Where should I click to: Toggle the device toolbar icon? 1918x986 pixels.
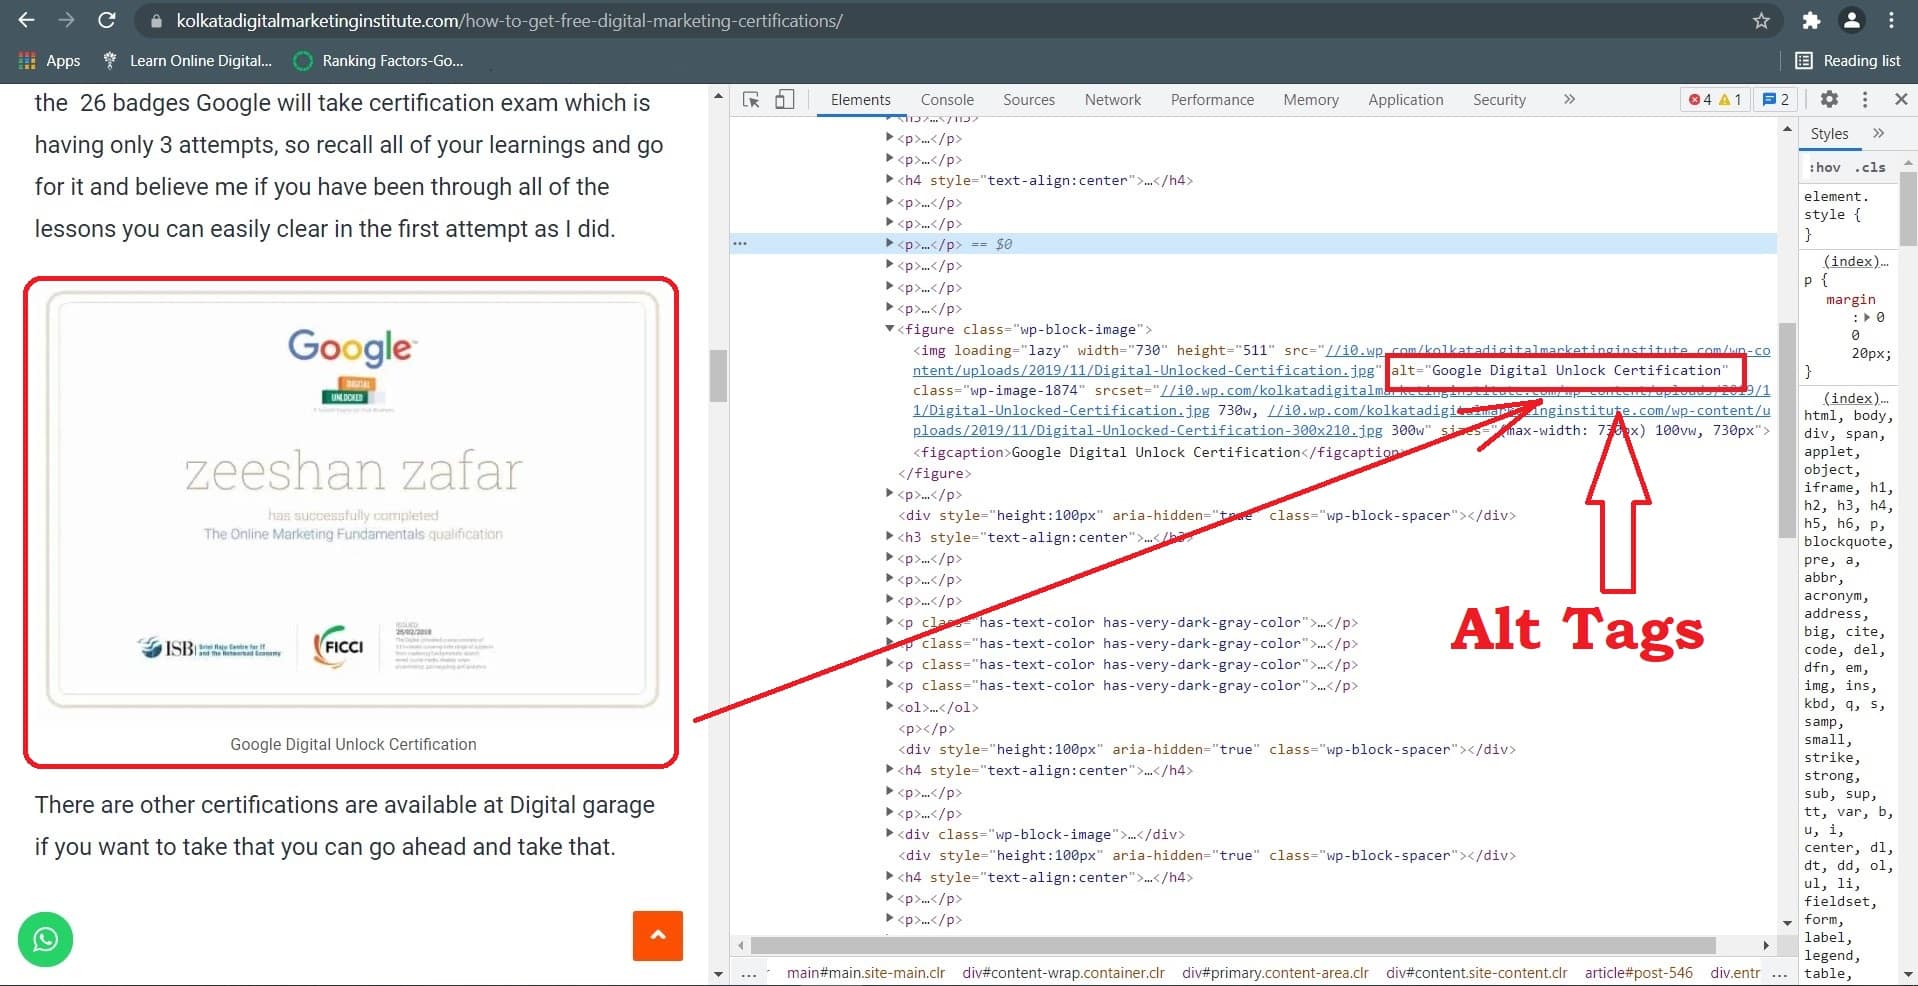tap(785, 100)
